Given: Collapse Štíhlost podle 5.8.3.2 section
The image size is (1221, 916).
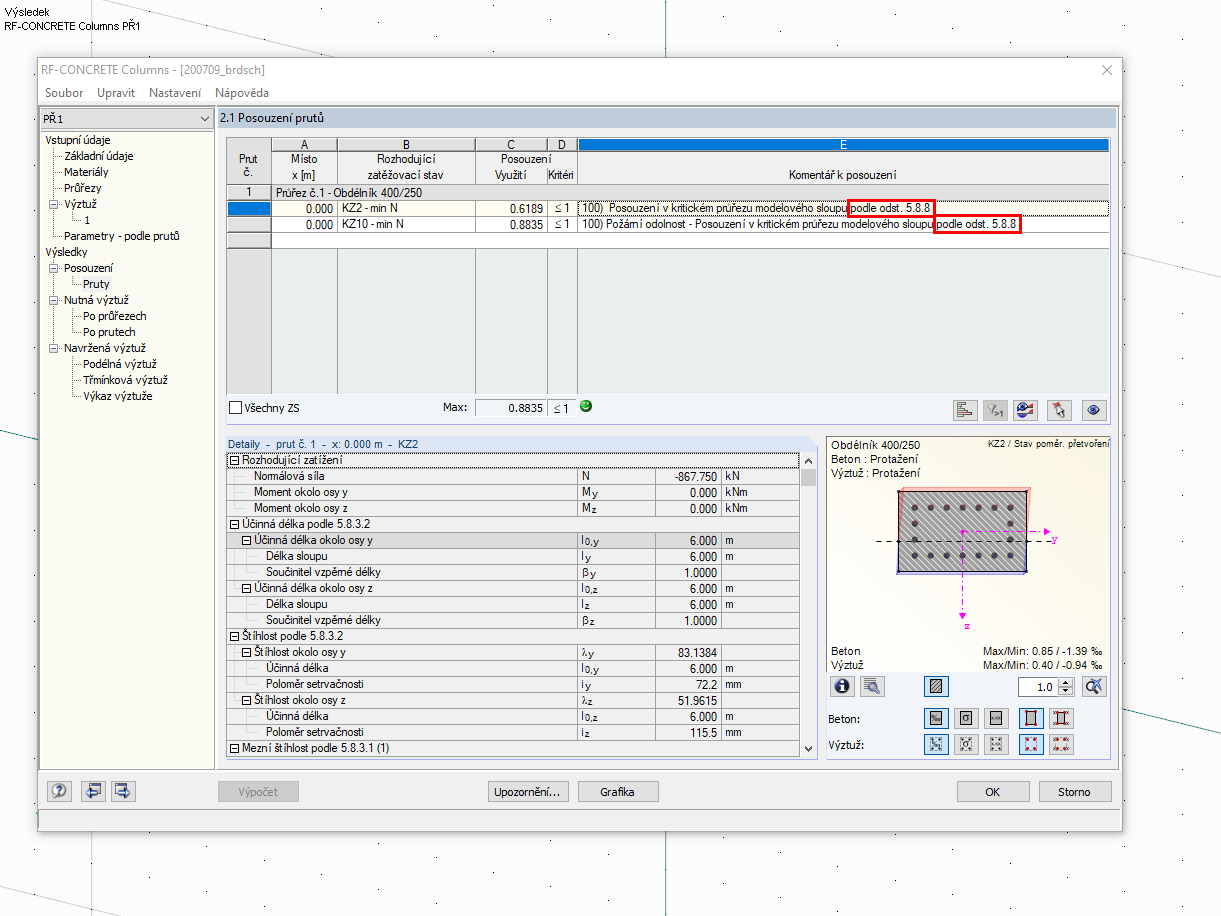Looking at the screenshot, I should coord(235,636).
